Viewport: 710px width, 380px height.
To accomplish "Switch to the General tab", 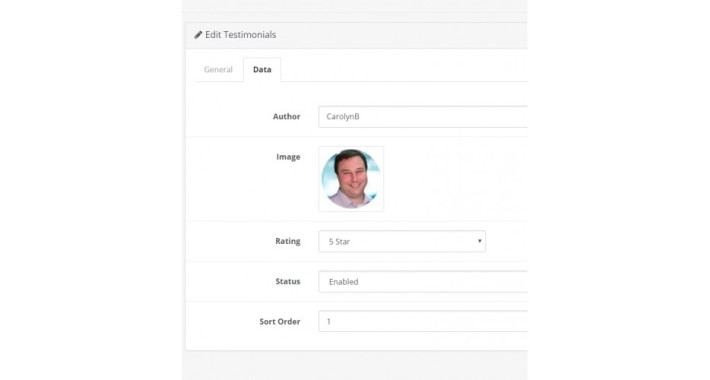I will pos(218,69).
